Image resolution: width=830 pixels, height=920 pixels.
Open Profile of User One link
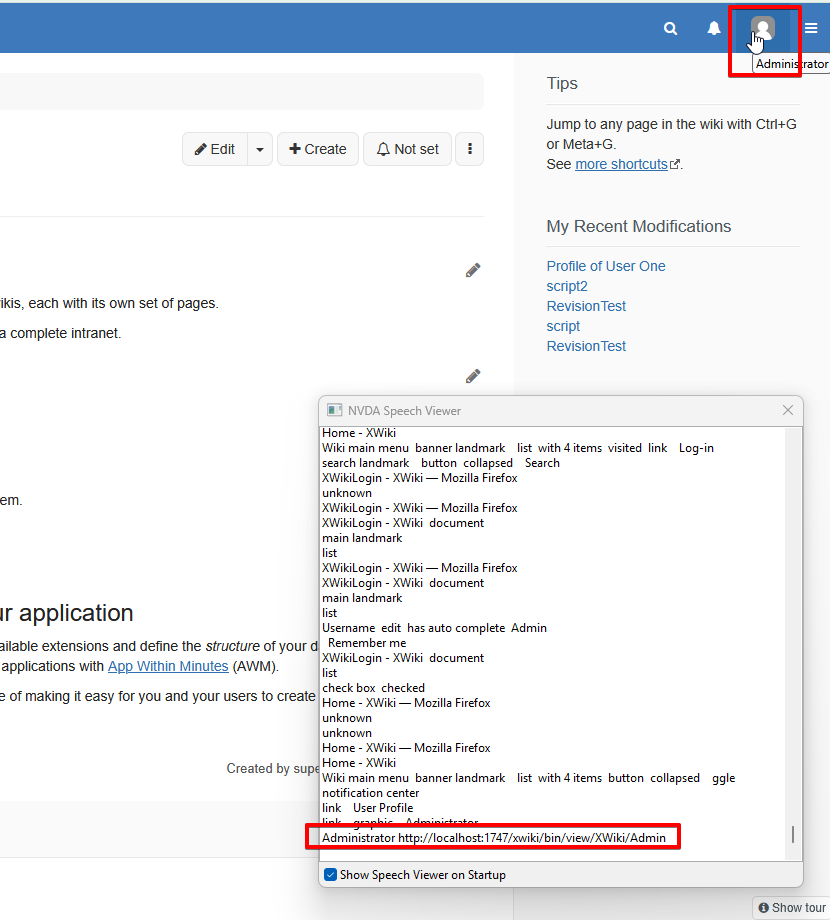click(x=606, y=266)
